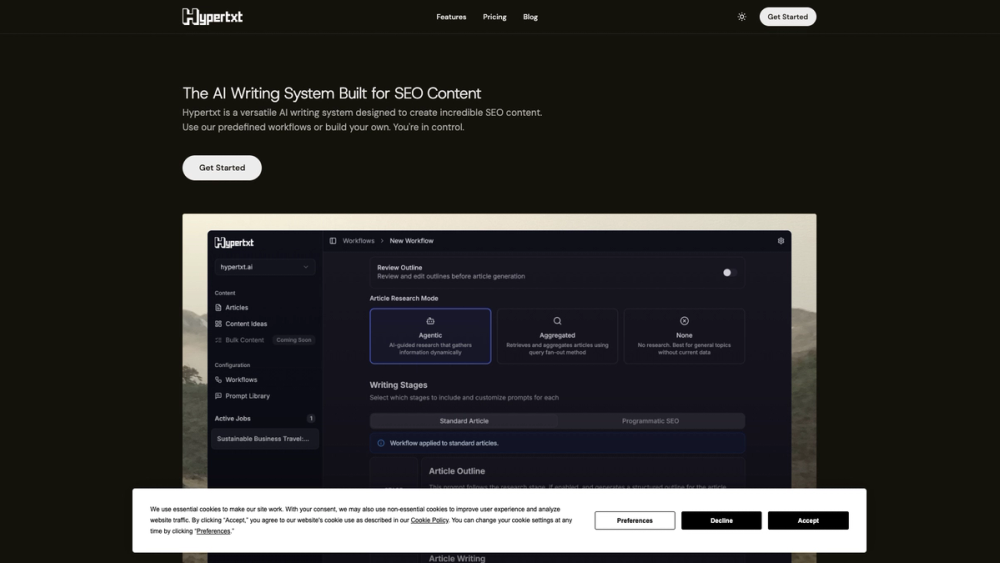Click the Active Jobs count badge

(311, 419)
